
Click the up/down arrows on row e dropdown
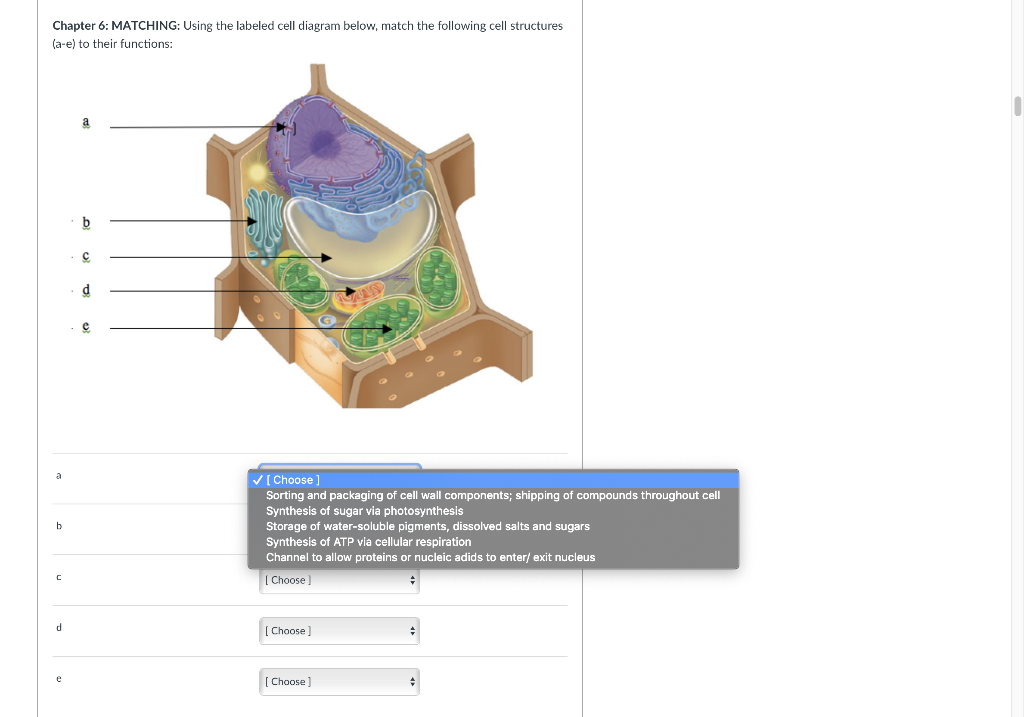410,681
